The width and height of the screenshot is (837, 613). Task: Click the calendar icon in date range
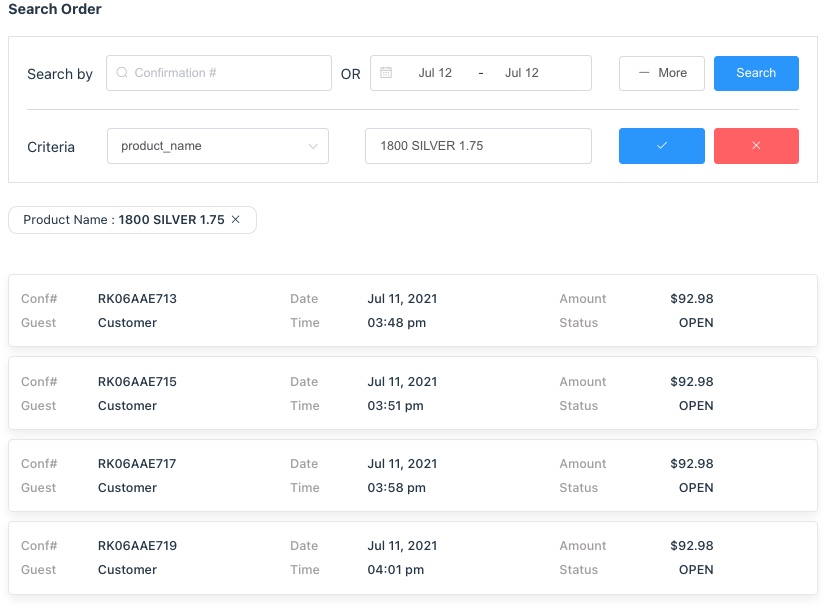[386, 73]
